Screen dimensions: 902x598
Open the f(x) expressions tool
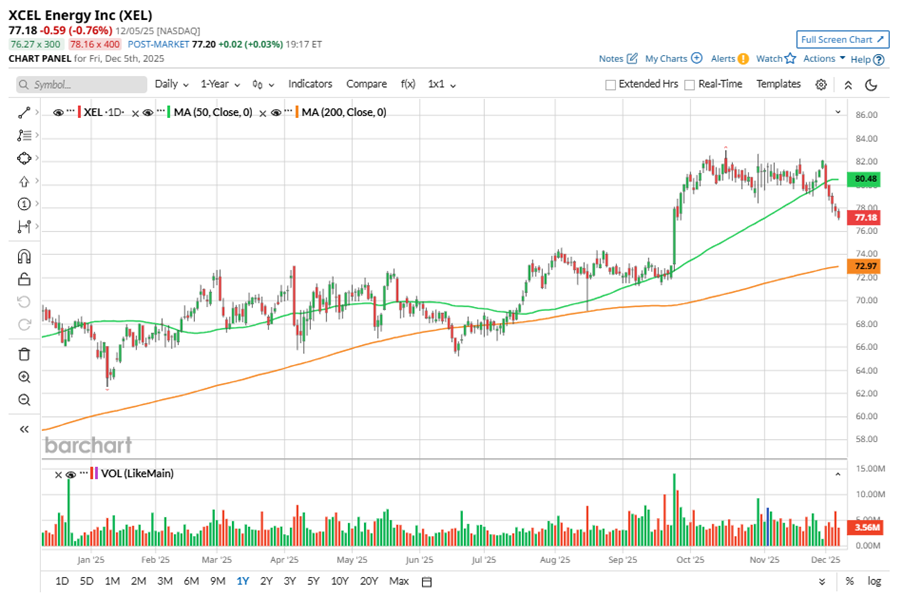click(408, 84)
